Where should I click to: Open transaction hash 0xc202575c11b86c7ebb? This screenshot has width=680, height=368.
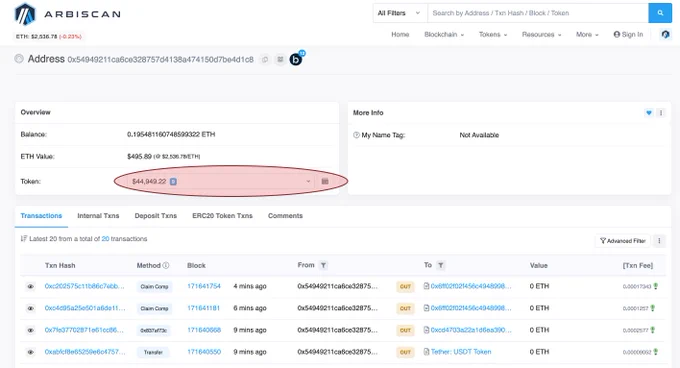pyautogui.click(x=85, y=286)
